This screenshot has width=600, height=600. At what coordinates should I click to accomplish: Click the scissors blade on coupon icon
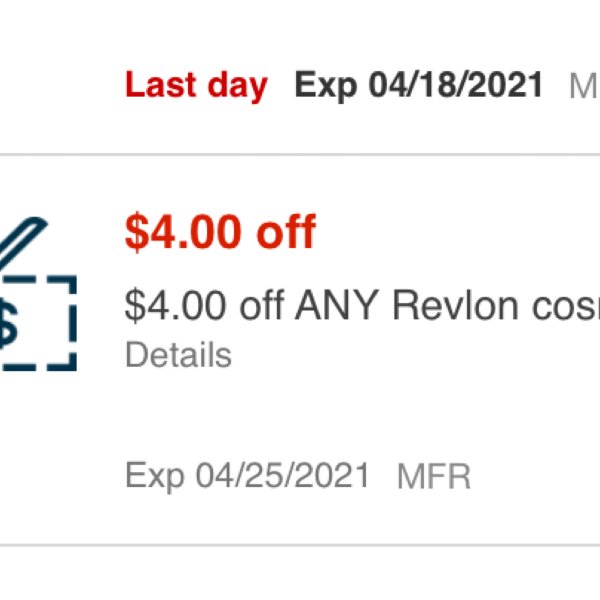pyautogui.click(x=22, y=240)
